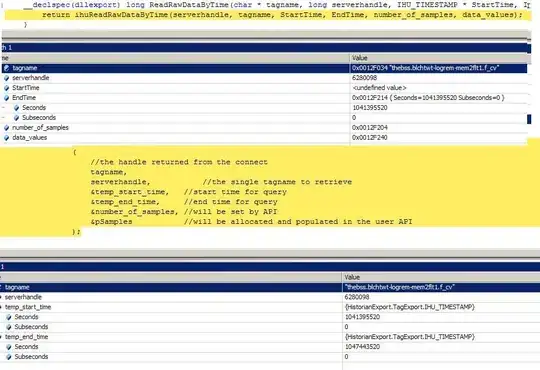Click the icon next to number_of_samples
Image resolution: width=540 pixels, height=370 pixels.
(6, 128)
